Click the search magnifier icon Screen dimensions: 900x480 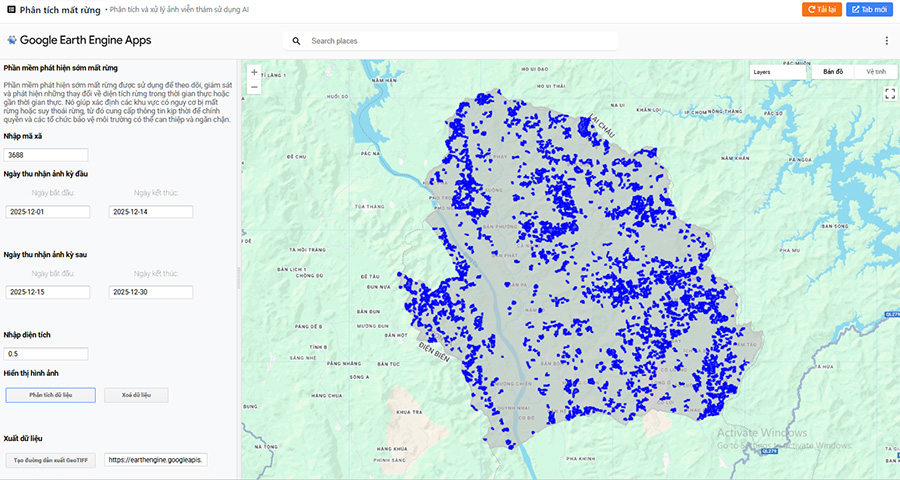pyautogui.click(x=296, y=41)
